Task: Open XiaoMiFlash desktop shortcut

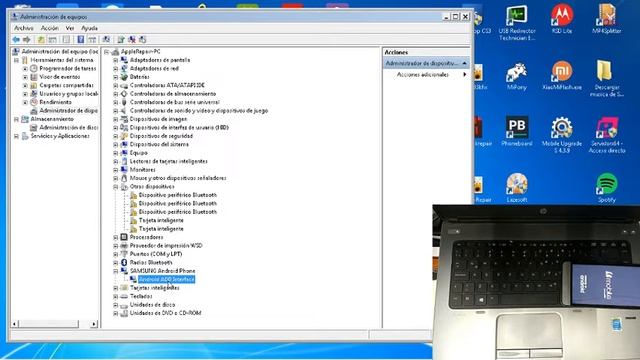Action: point(562,76)
